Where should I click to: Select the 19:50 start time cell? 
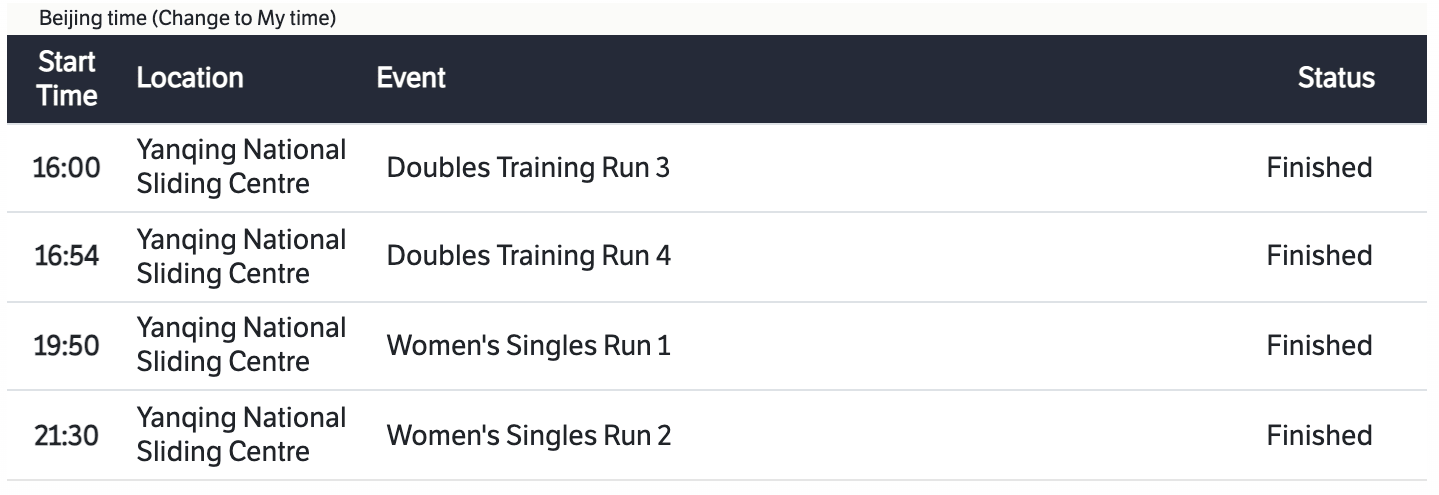click(x=68, y=346)
